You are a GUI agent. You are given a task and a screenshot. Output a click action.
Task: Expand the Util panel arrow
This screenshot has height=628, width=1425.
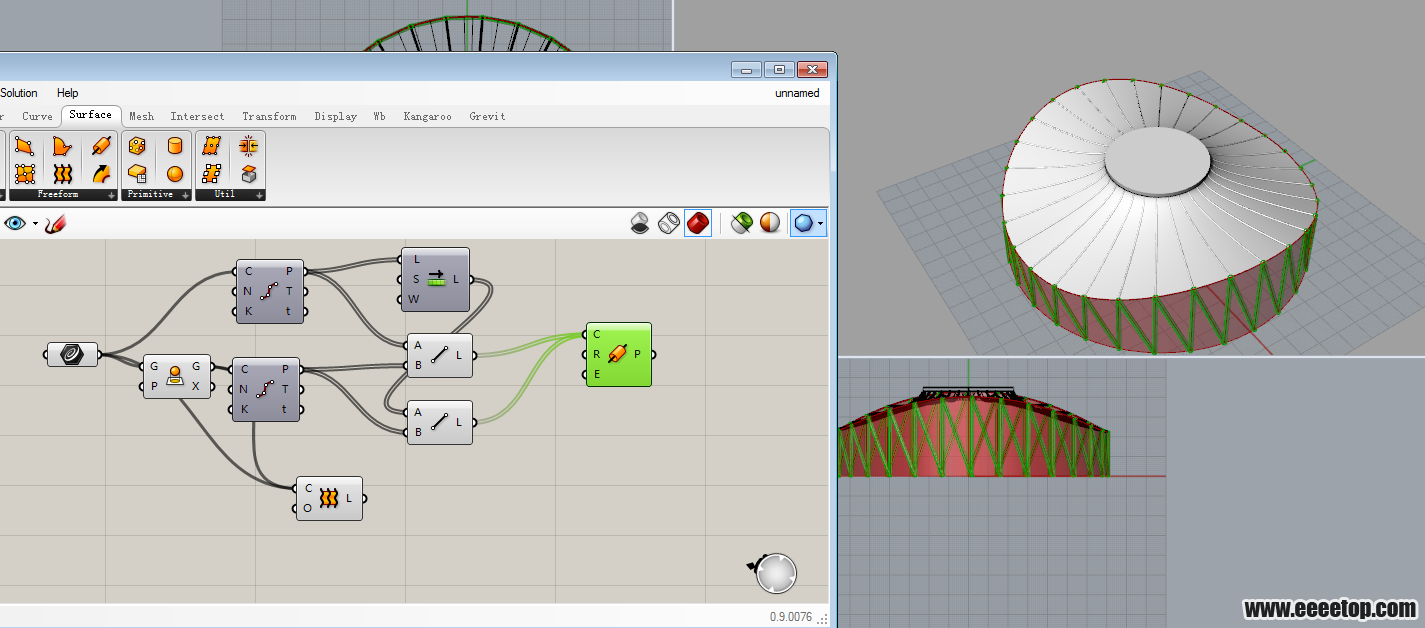[260, 195]
